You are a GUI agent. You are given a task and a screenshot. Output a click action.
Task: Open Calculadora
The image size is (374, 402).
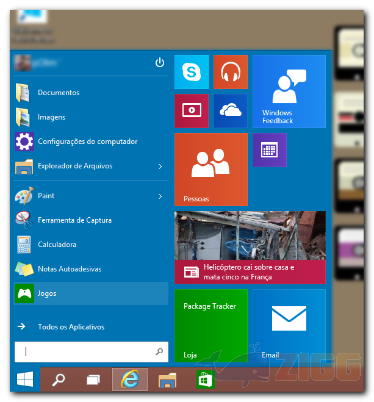click(x=91, y=244)
